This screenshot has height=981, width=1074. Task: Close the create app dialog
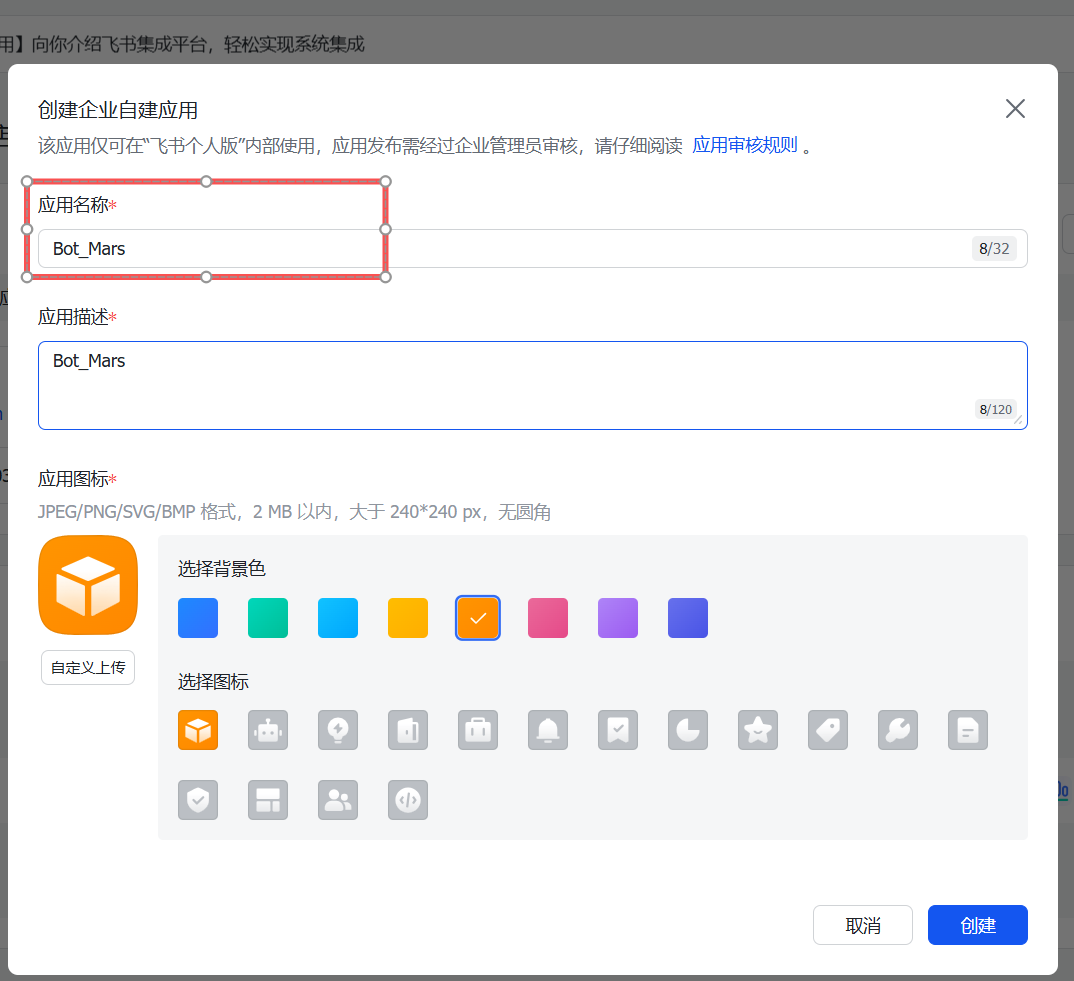tap(1015, 108)
